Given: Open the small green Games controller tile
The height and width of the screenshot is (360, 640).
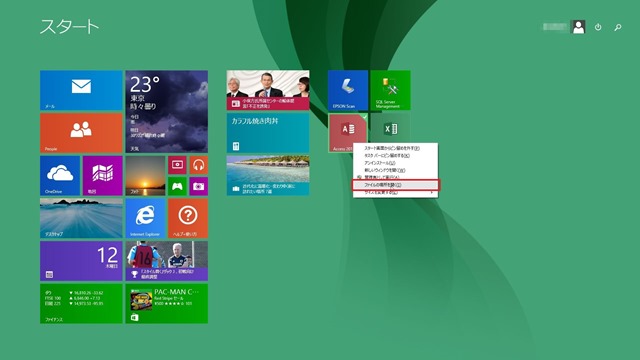Looking at the screenshot, I should tap(177, 186).
